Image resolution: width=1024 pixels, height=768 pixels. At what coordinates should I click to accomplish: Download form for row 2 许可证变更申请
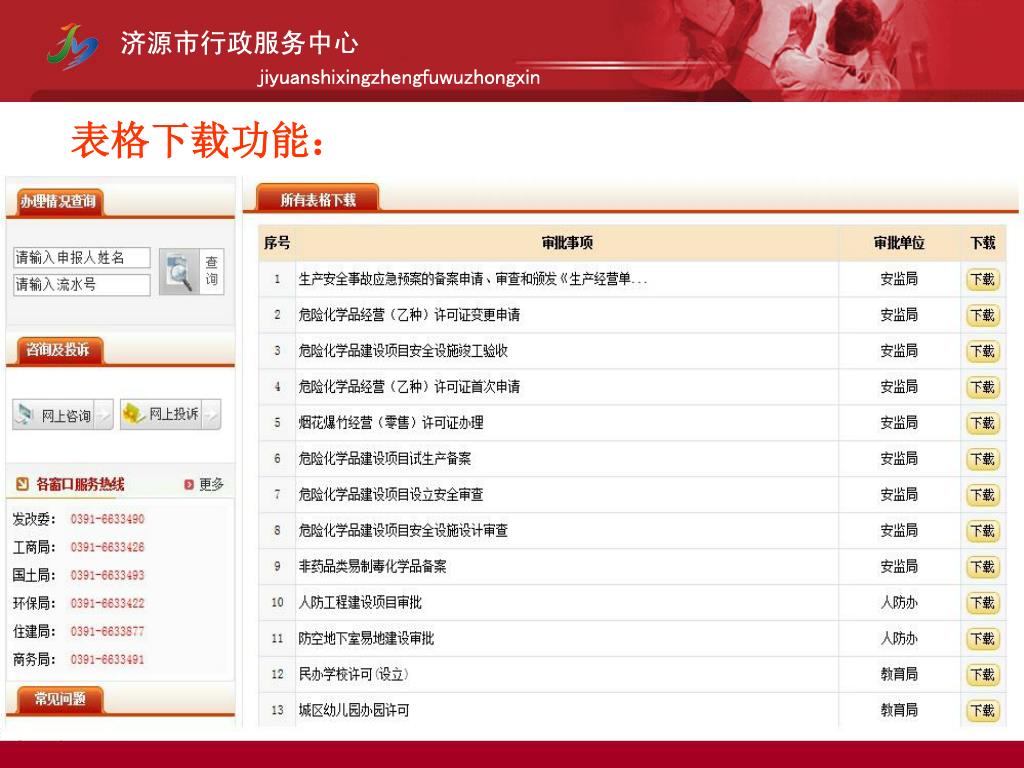click(982, 315)
